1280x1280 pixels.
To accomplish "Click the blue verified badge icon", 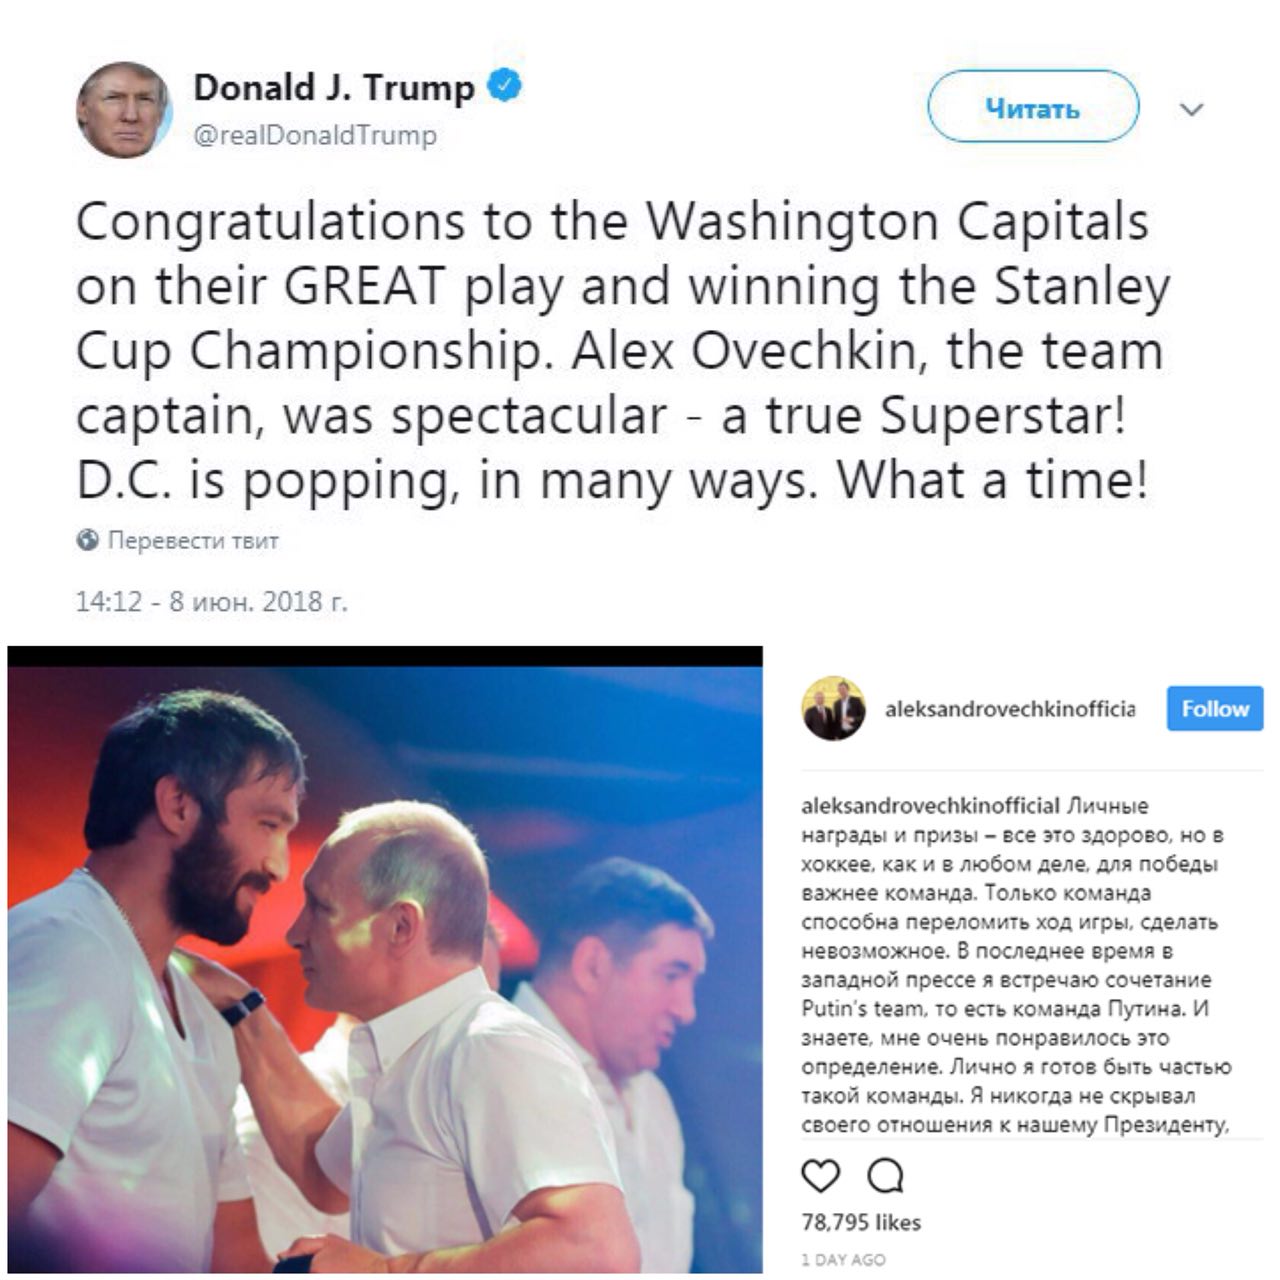I will pyautogui.click(x=504, y=87).
